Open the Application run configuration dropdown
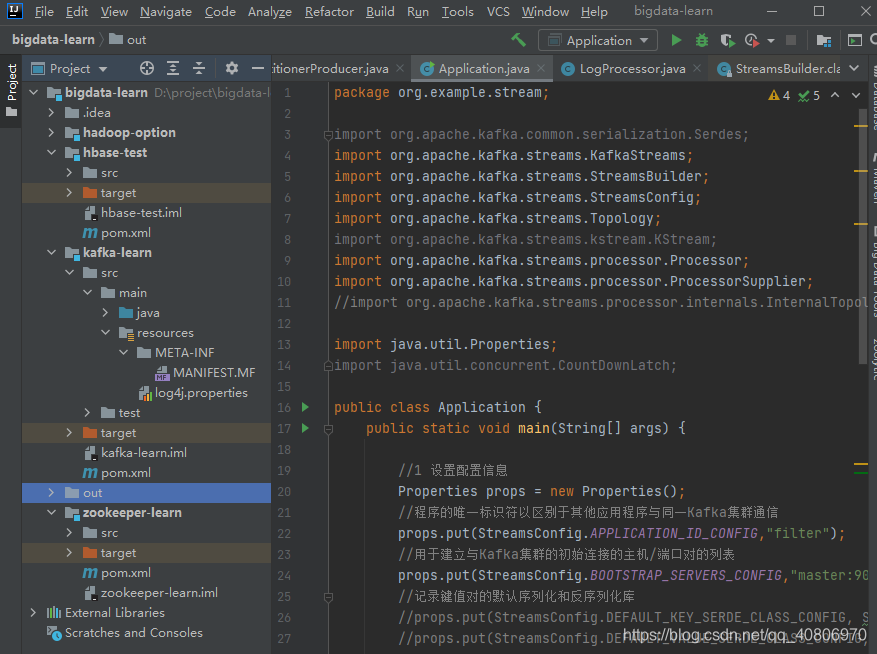This screenshot has width=877, height=654. tap(597, 40)
